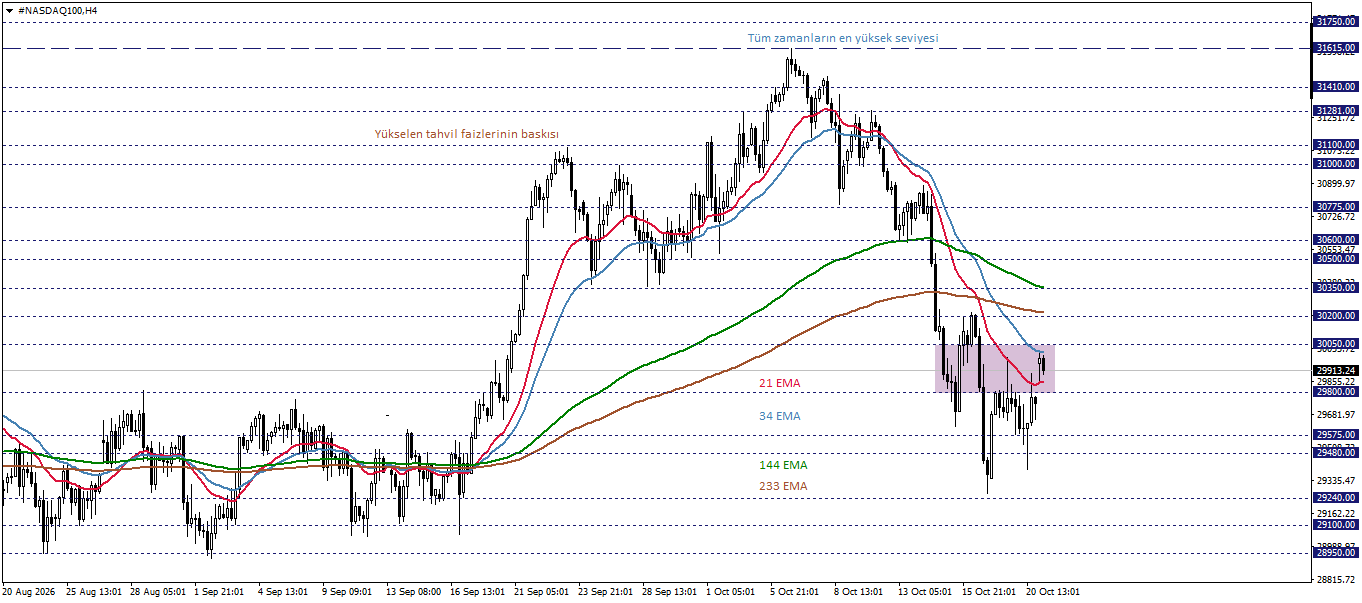1362x603 pixels.
Task: Click the 31750.00 price level tag
Action: [1336, 21]
